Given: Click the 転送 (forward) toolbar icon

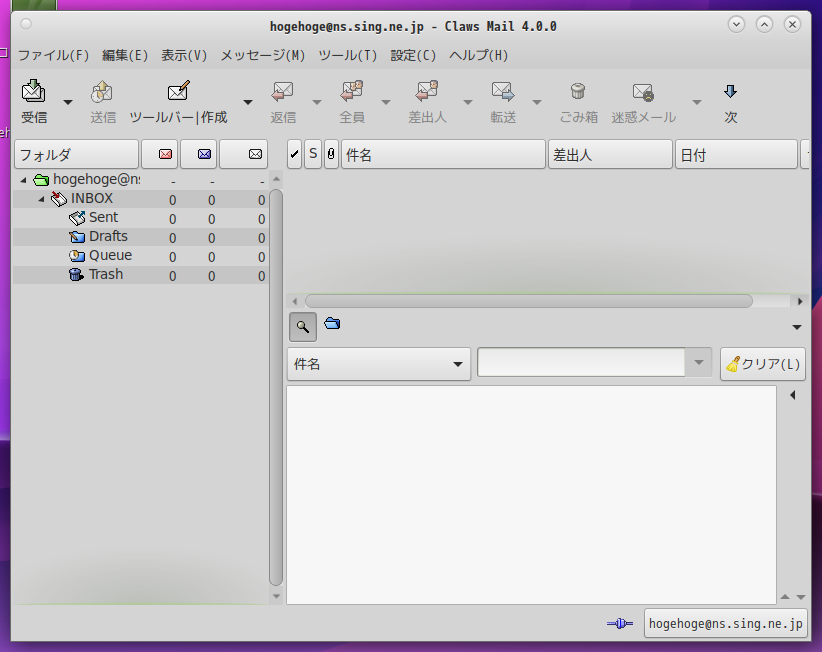Looking at the screenshot, I should pyautogui.click(x=503, y=92).
